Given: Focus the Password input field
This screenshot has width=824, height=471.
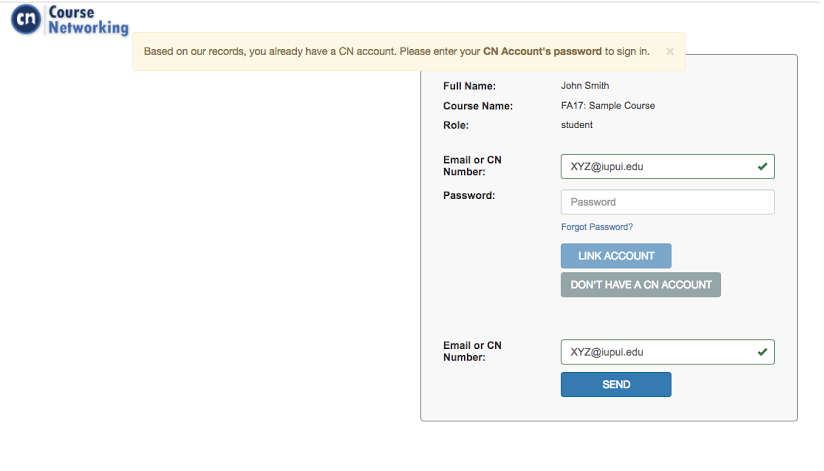Looking at the screenshot, I should tap(667, 202).
